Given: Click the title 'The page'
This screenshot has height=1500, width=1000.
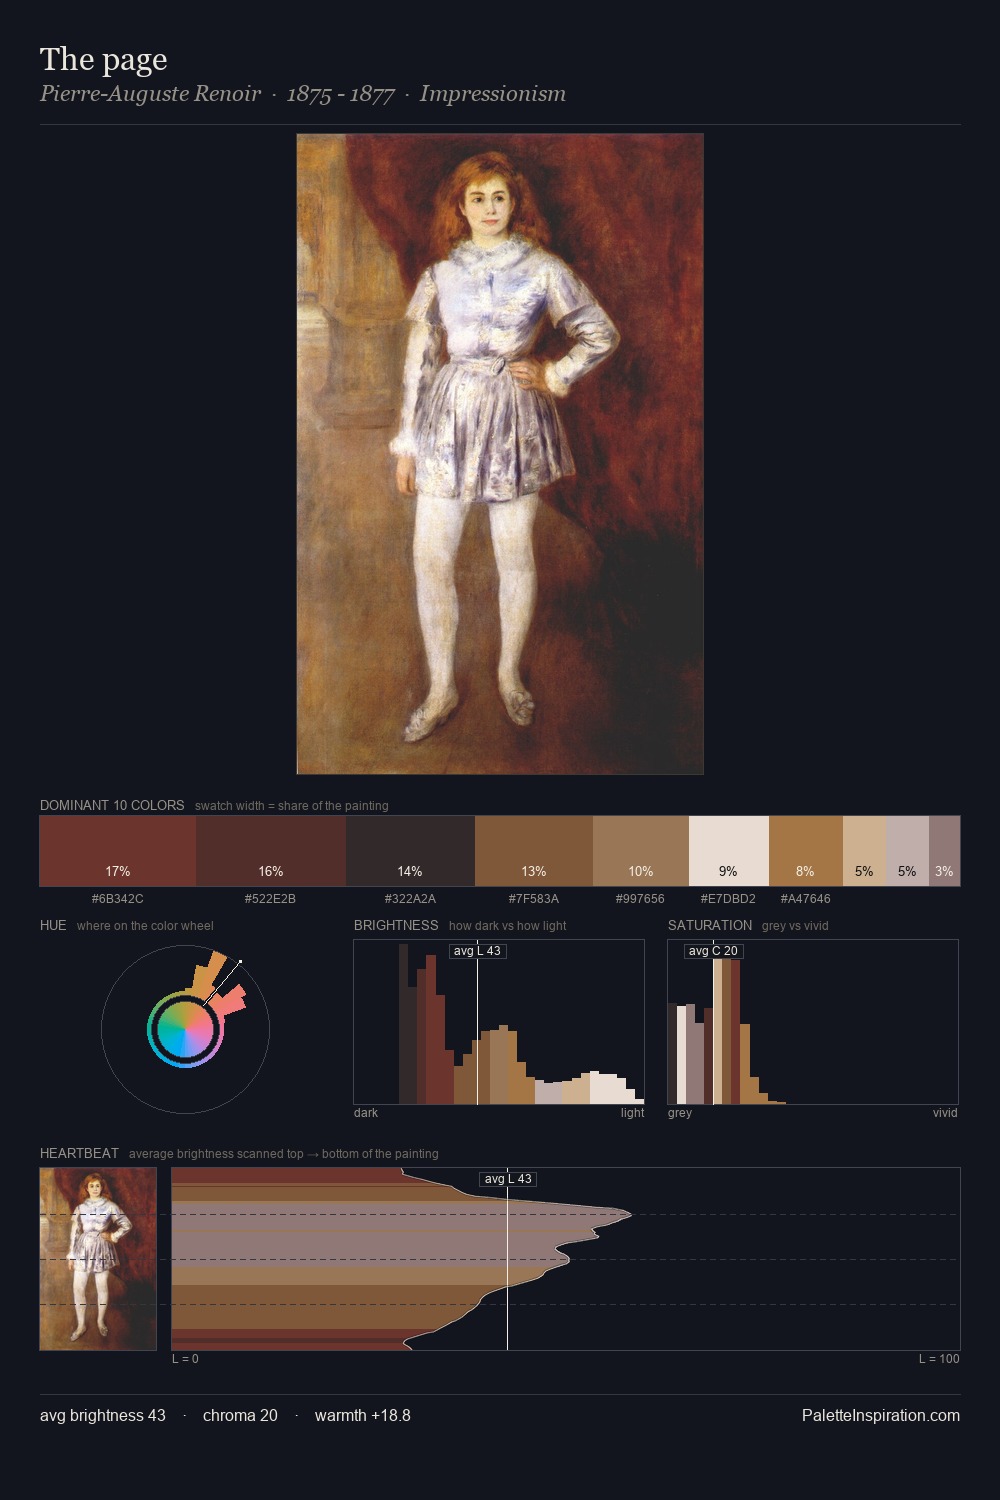Looking at the screenshot, I should (x=104, y=59).
